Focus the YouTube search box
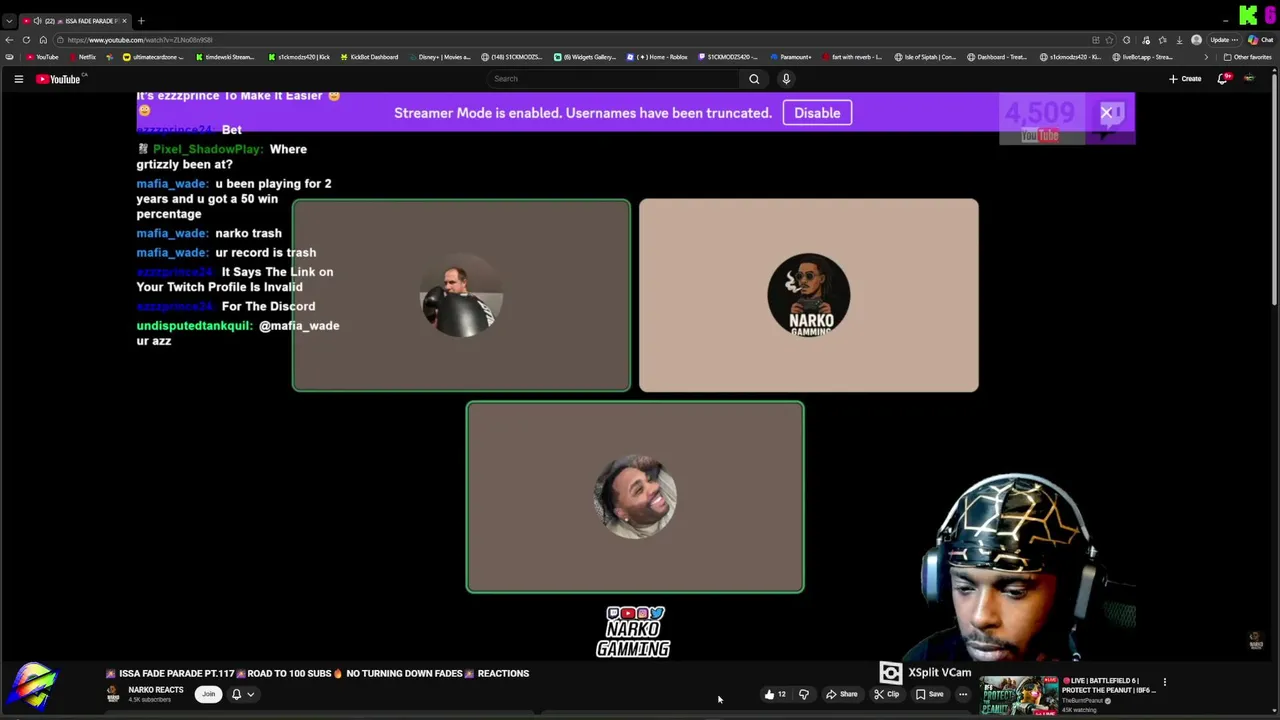Image resolution: width=1280 pixels, height=720 pixels. click(613, 79)
